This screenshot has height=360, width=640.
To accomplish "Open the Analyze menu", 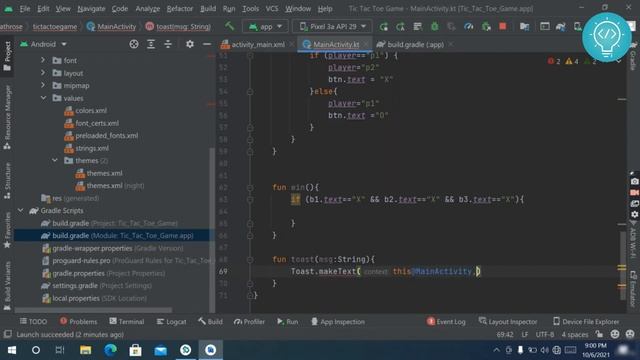I will click(148, 9).
